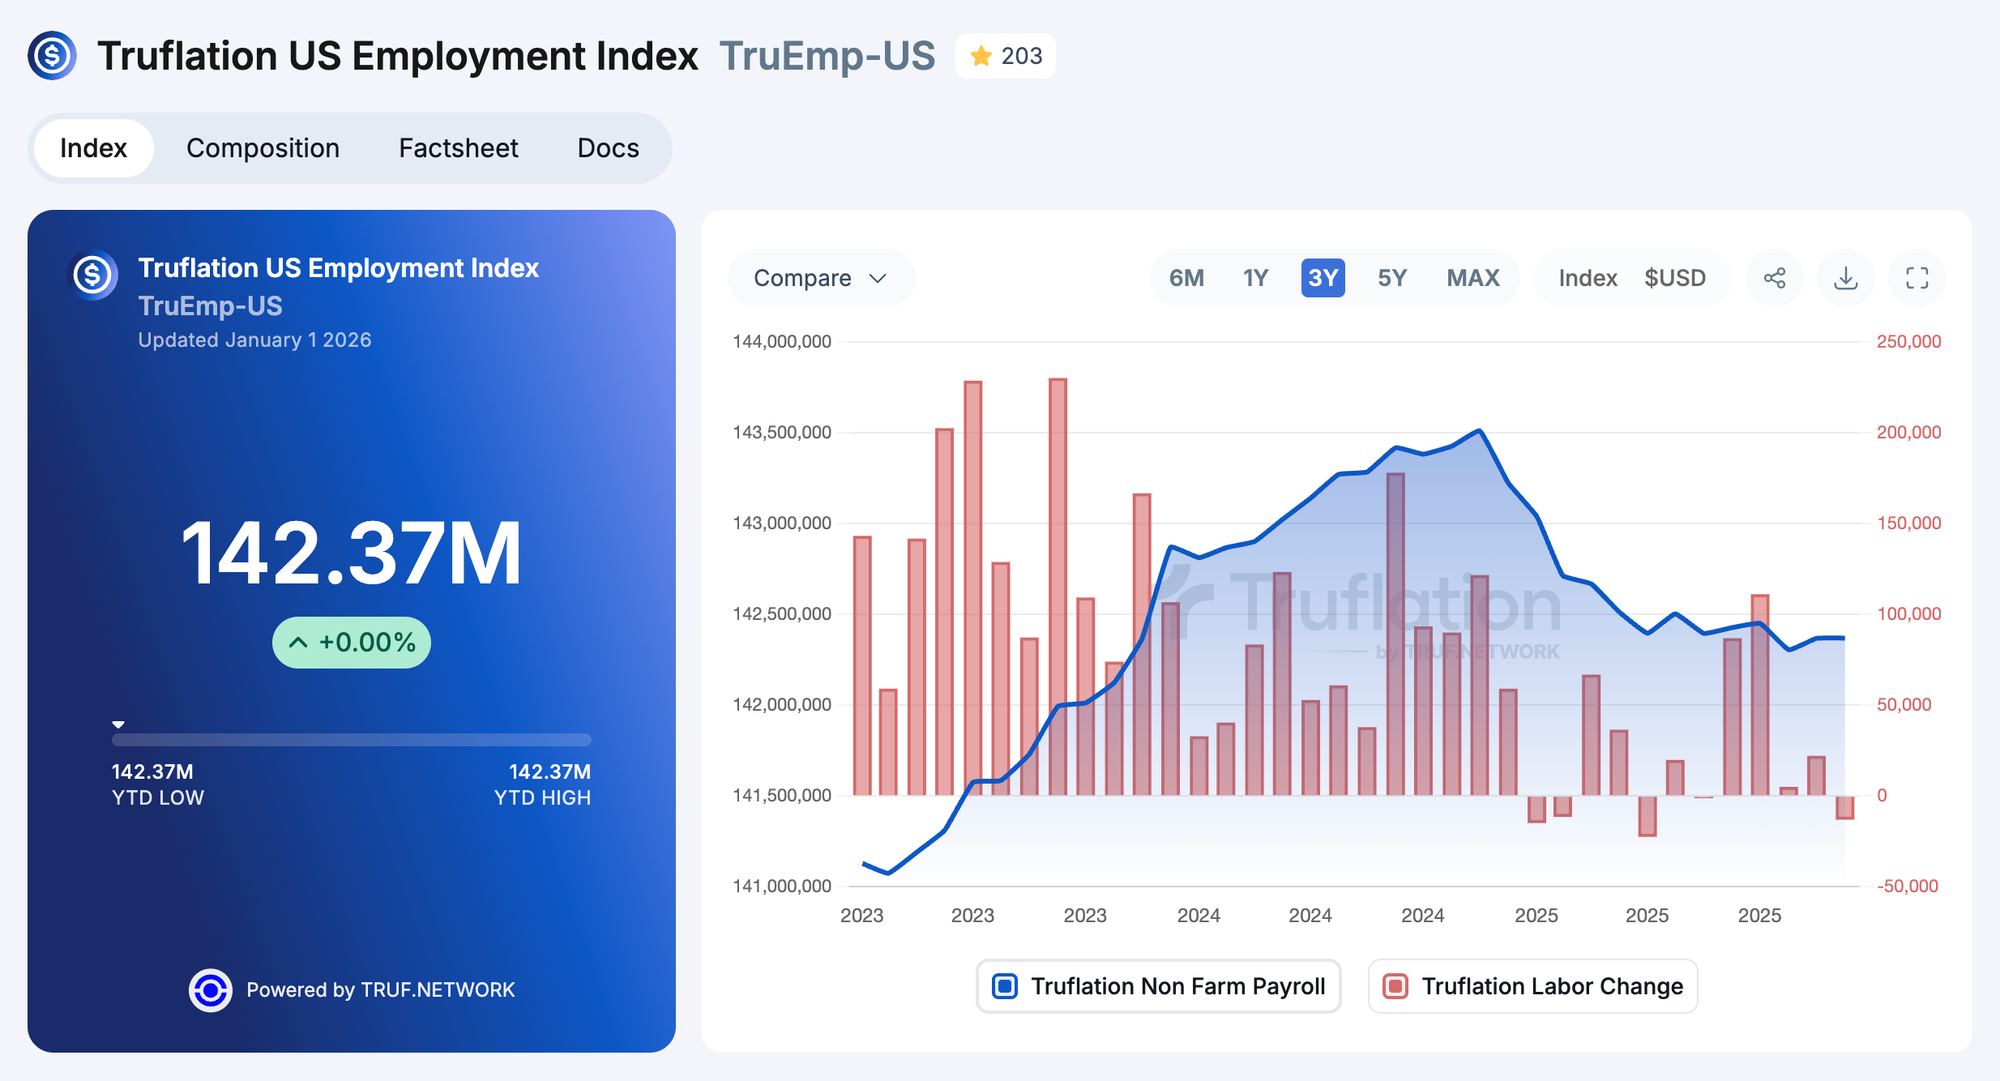Screen dimensions: 2000x1081
Task: Click the coin icon in blue card
Action: tap(93, 275)
